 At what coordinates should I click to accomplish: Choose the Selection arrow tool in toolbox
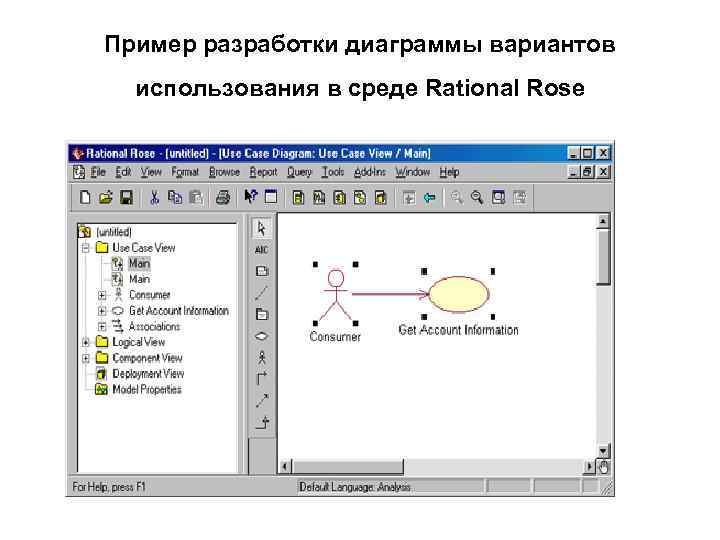tap(262, 228)
